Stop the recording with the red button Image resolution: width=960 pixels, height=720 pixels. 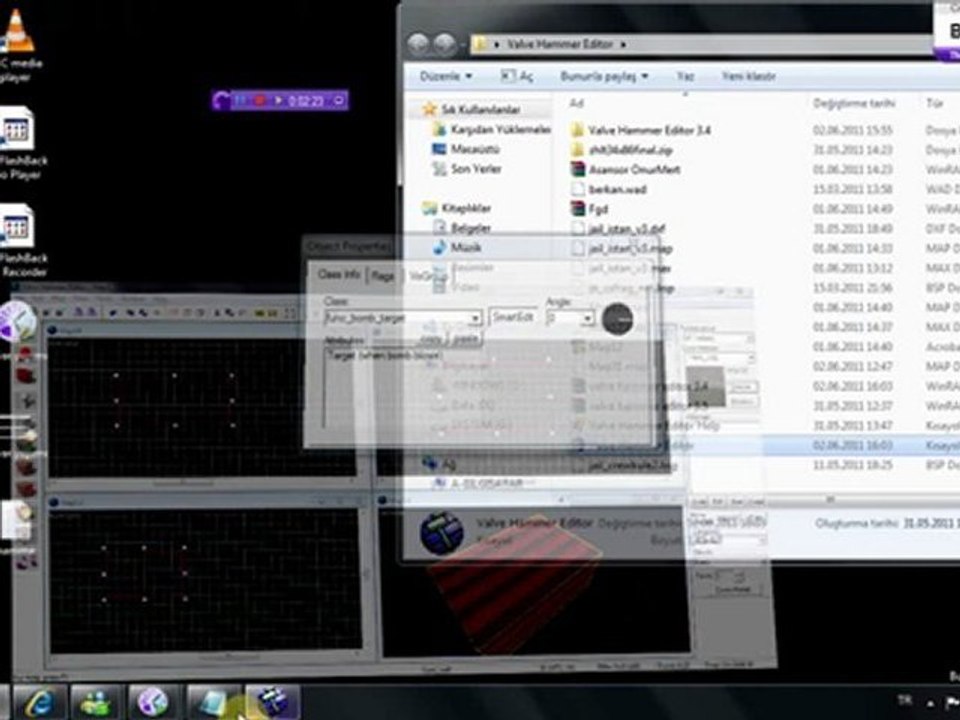tap(260, 100)
